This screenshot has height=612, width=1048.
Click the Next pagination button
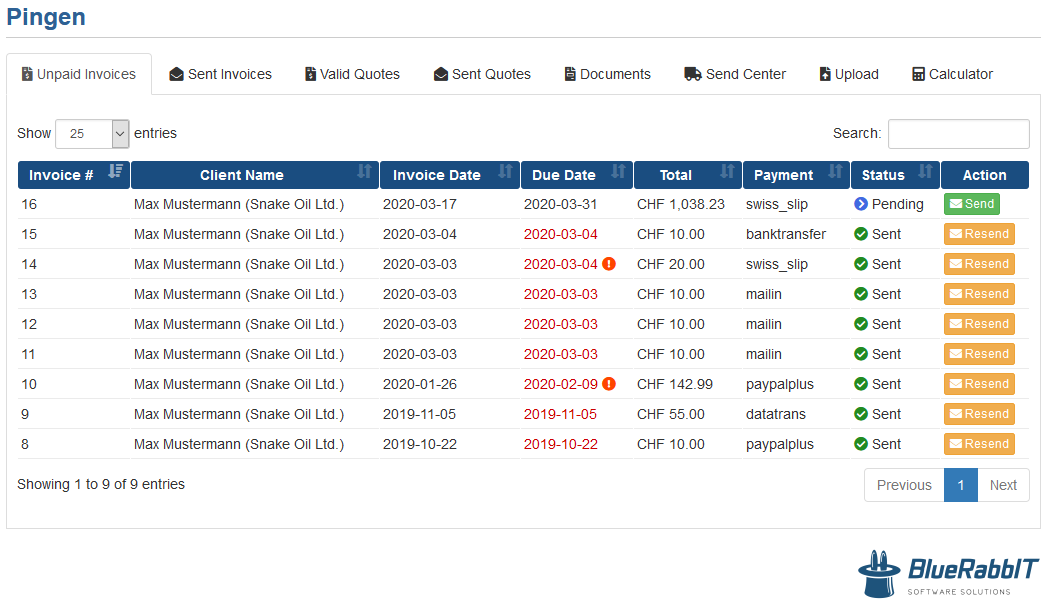pos(1003,484)
